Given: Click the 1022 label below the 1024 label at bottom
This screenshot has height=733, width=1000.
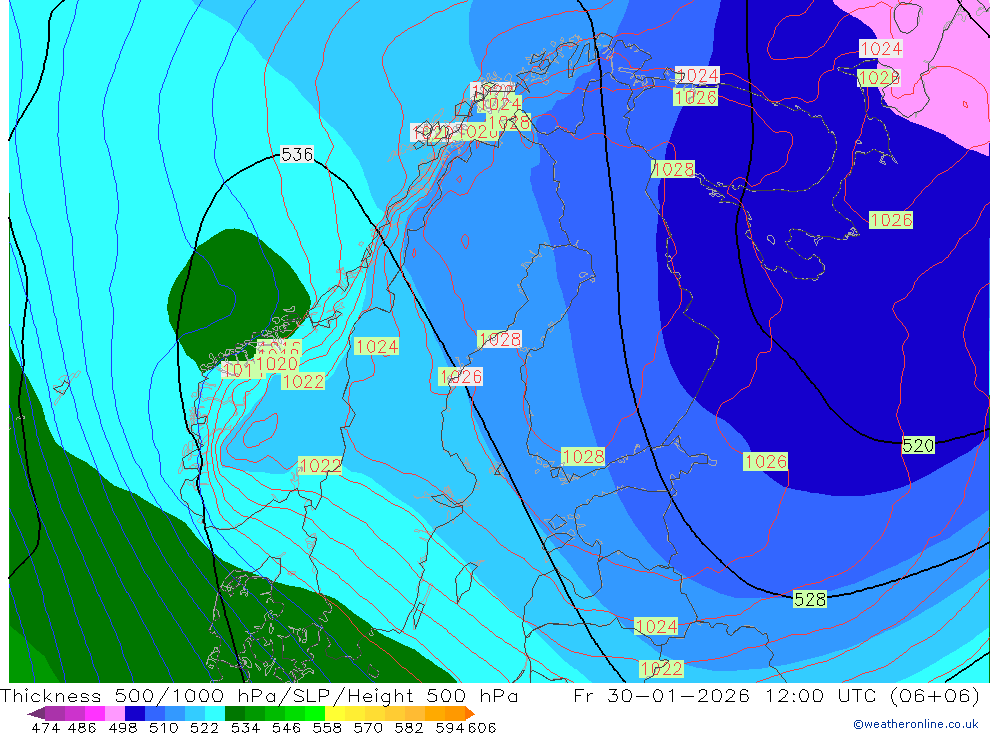Looking at the screenshot, I should pyautogui.click(x=662, y=669).
